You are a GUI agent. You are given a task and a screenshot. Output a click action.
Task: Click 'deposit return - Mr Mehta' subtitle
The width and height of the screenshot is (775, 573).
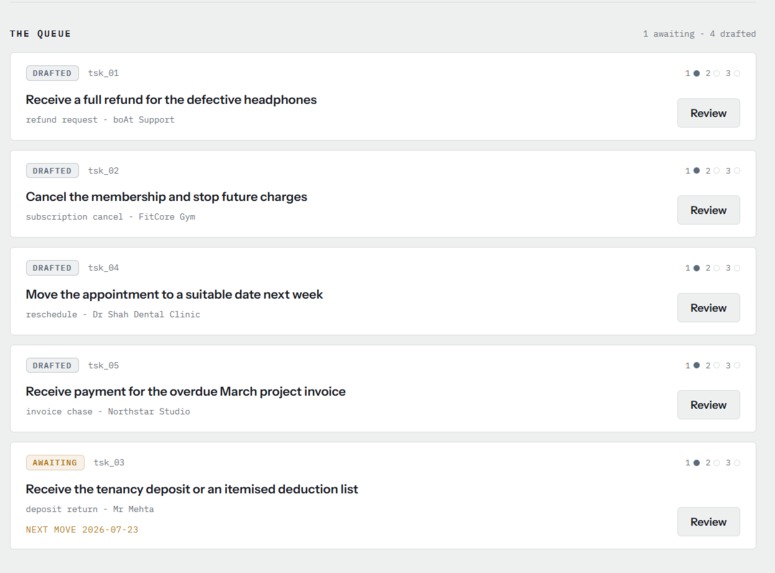click(89, 509)
